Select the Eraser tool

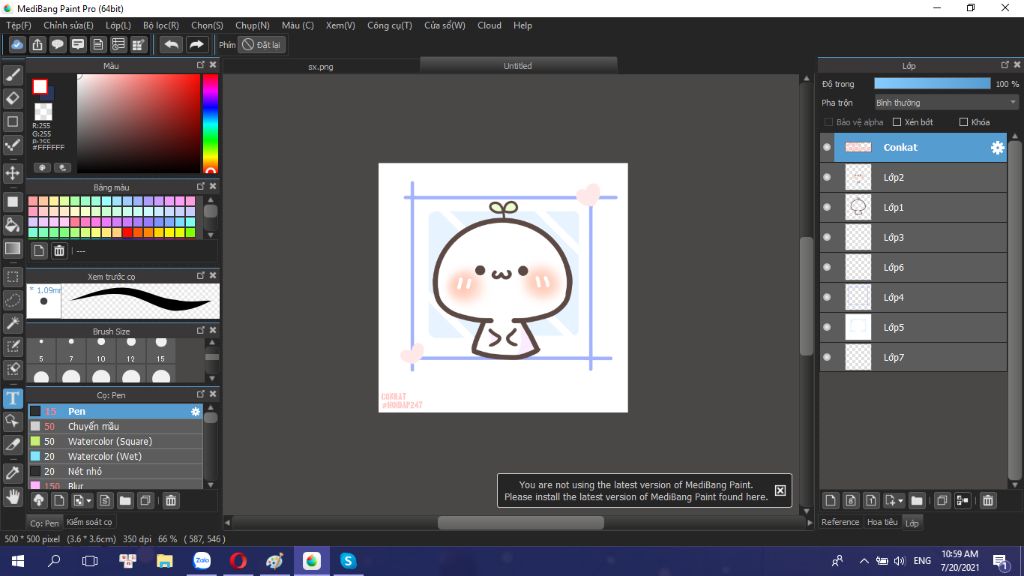pos(12,98)
